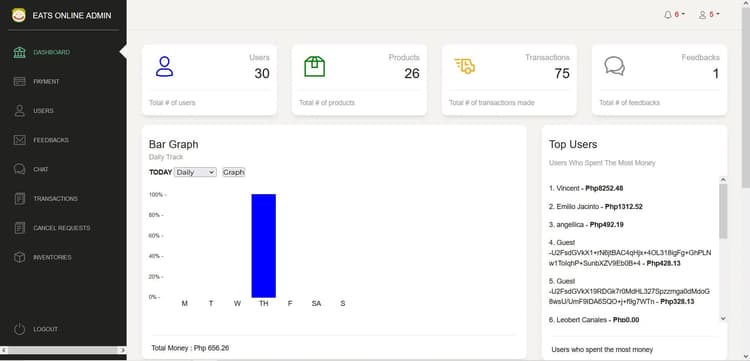This screenshot has height=361, width=750.
Task: Click the EATS ONLINE ADMIN title
Action: pos(72,15)
